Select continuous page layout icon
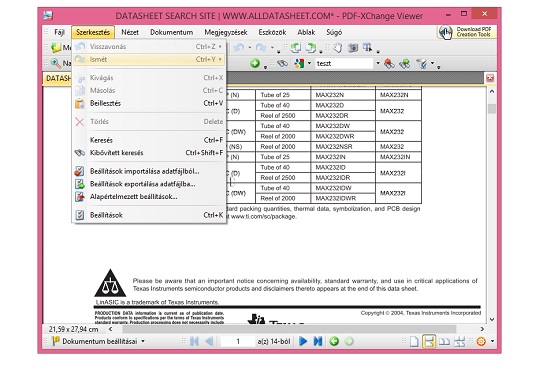This screenshot has height=368, width=550. pos(429,341)
